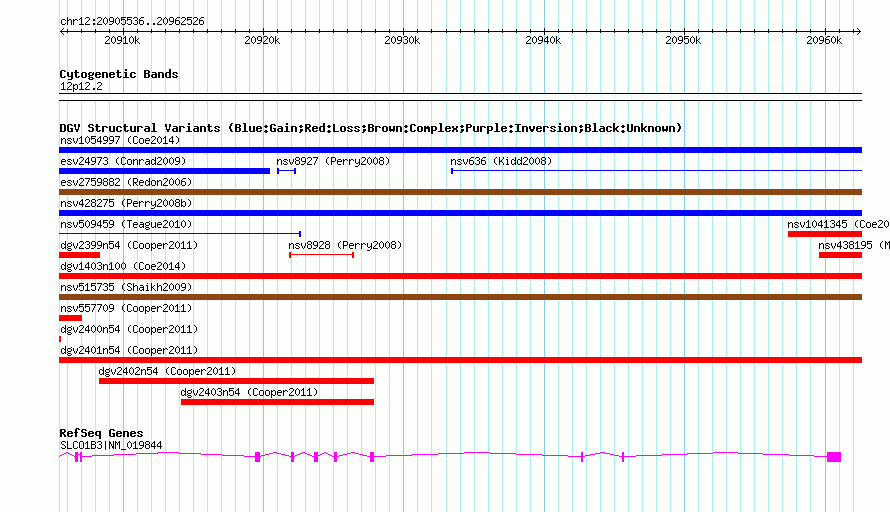This screenshot has height=512, width=890.
Task: Click the 20960k ruler tick label
Action: pos(824,40)
